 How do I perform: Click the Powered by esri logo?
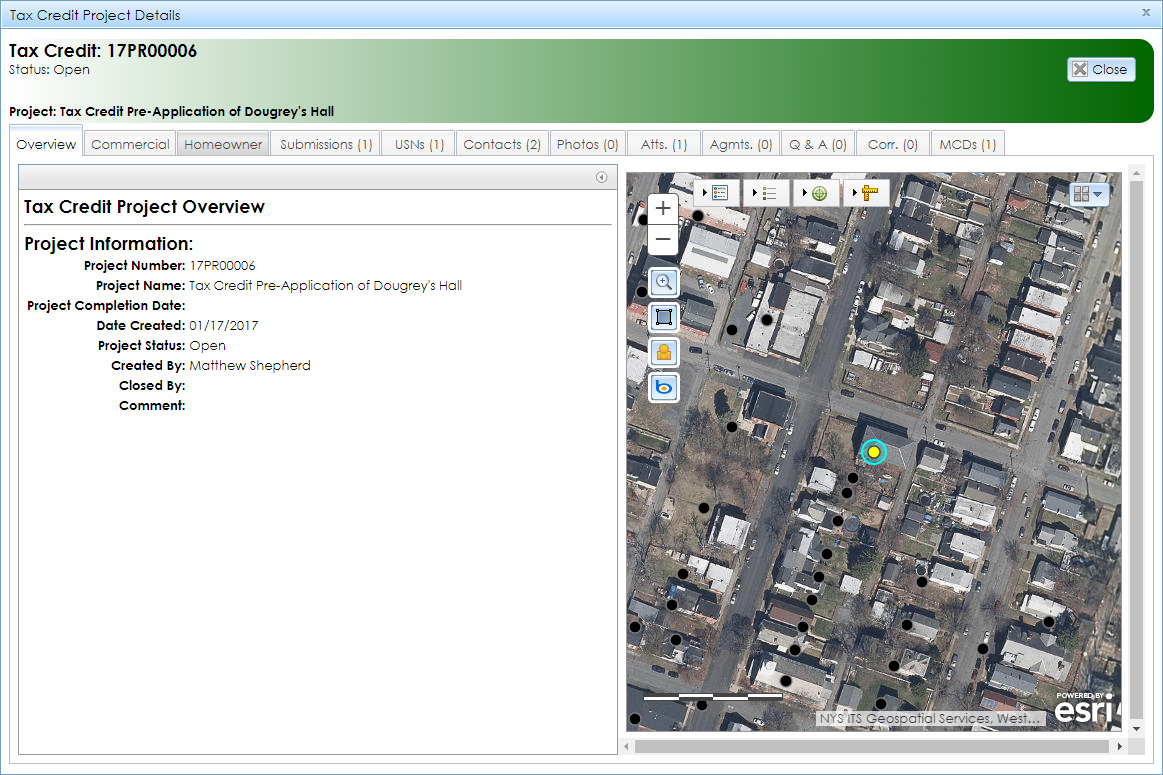tap(1085, 710)
